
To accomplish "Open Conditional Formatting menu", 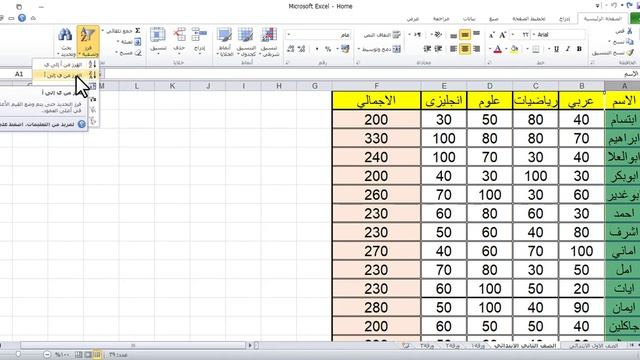I will click(269, 42).
